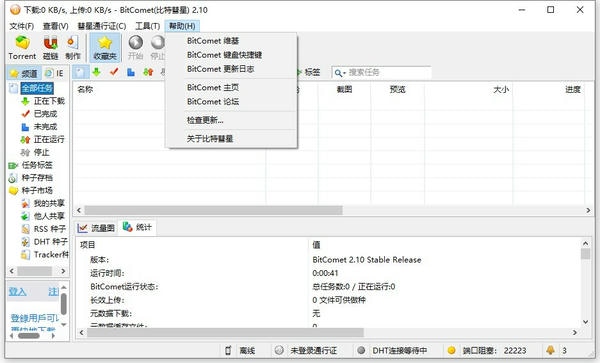This screenshot has height=363, width=600.
Task: Select 我的共享 in the sidebar
Action: click(x=49, y=203)
